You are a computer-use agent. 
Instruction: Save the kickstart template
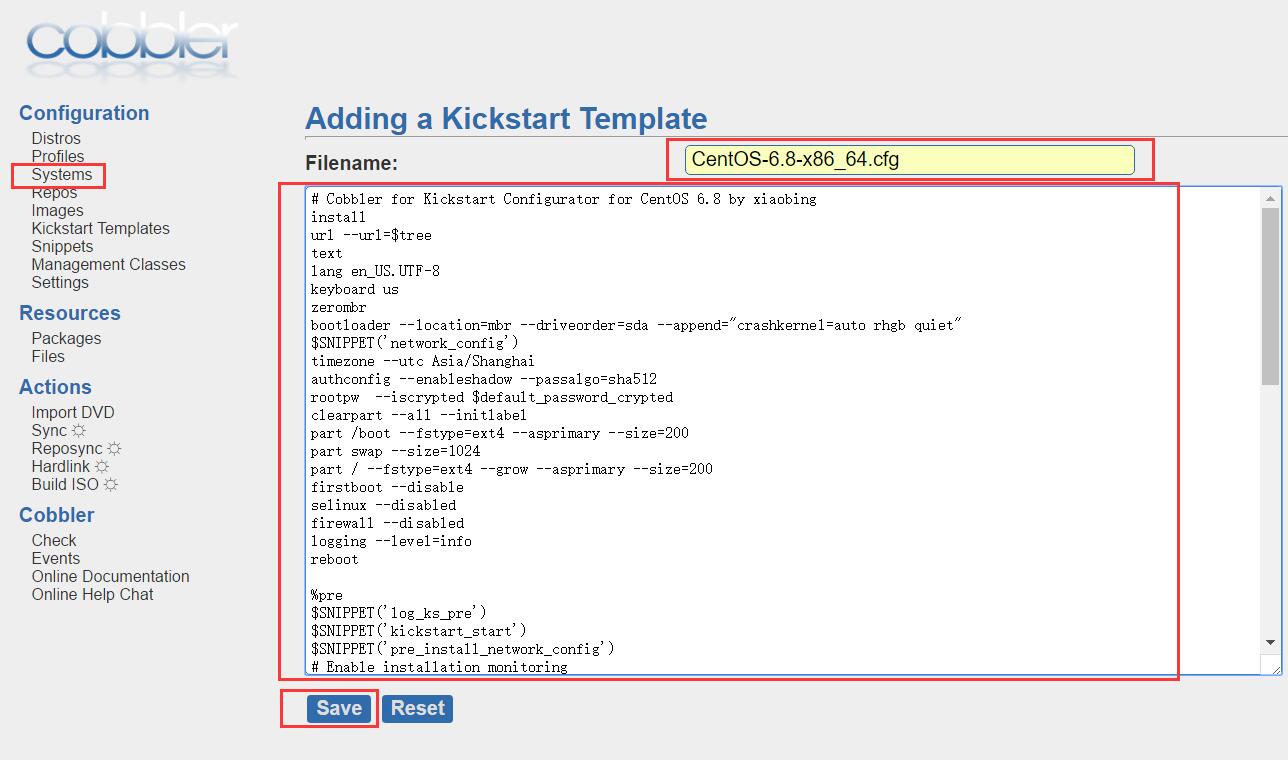pyautogui.click(x=339, y=708)
